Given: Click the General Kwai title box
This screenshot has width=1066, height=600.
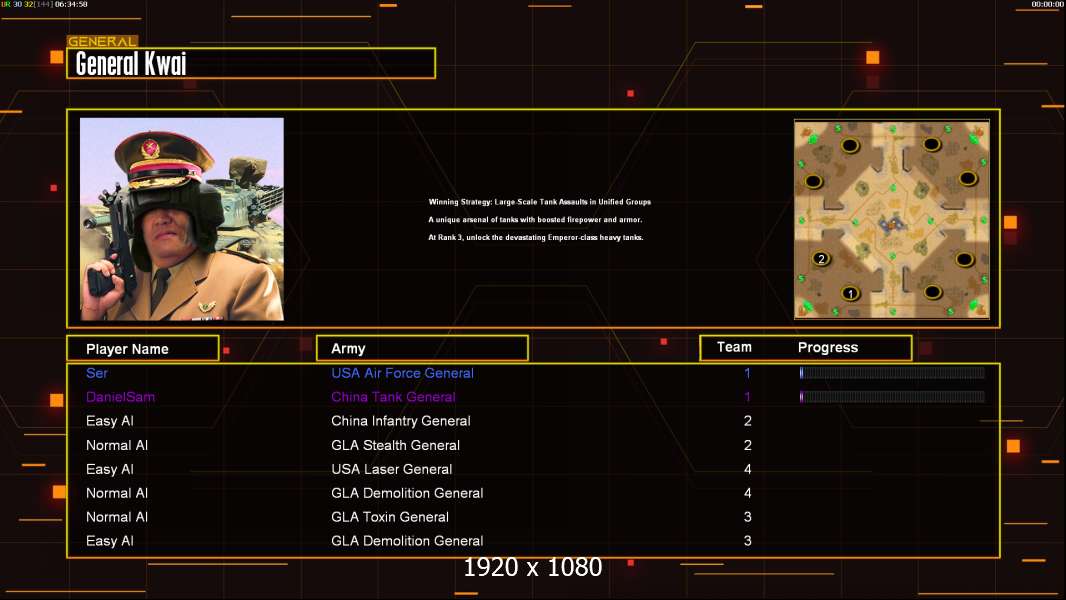Looking at the screenshot, I should coord(250,64).
